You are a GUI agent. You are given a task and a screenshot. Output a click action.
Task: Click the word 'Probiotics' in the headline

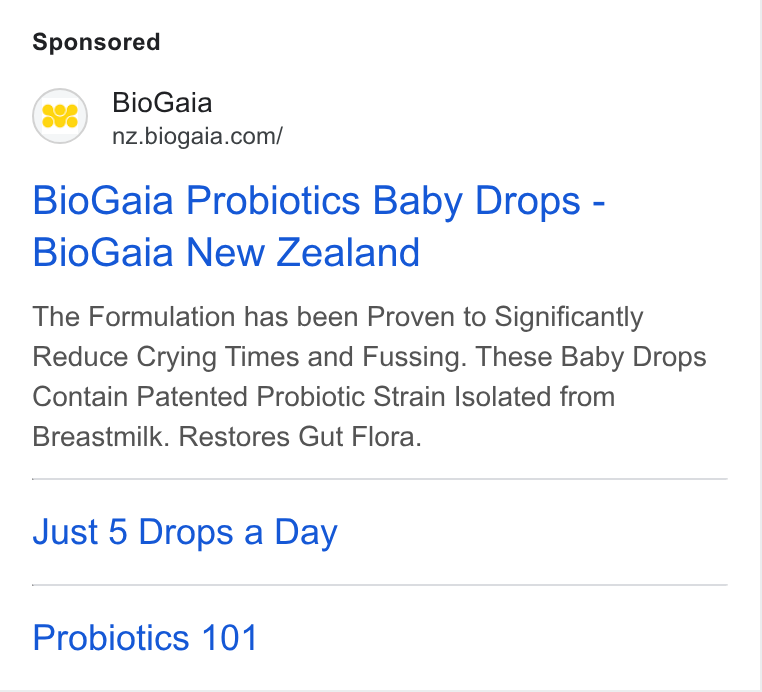tap(273, 200)
